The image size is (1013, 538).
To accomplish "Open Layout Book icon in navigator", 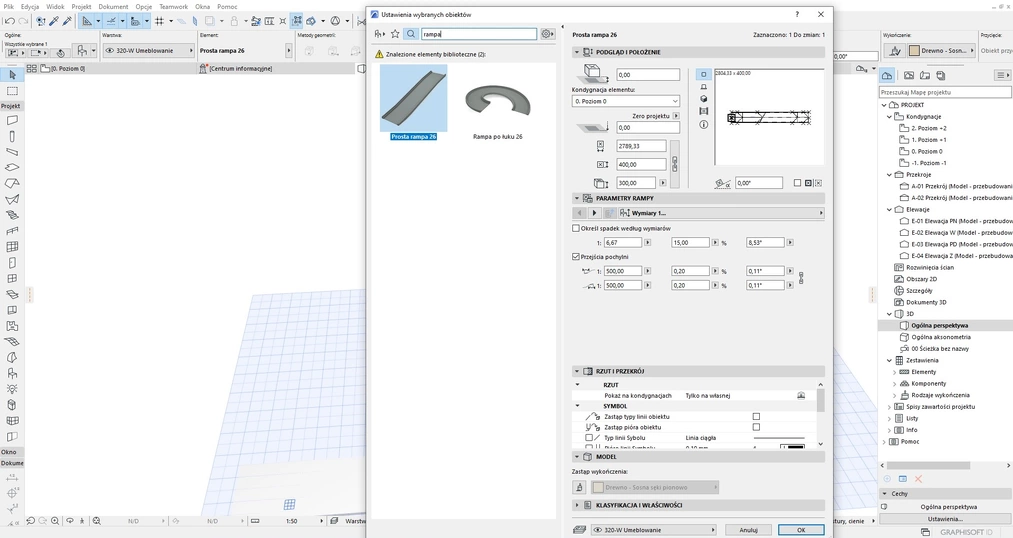I will 924,76.
